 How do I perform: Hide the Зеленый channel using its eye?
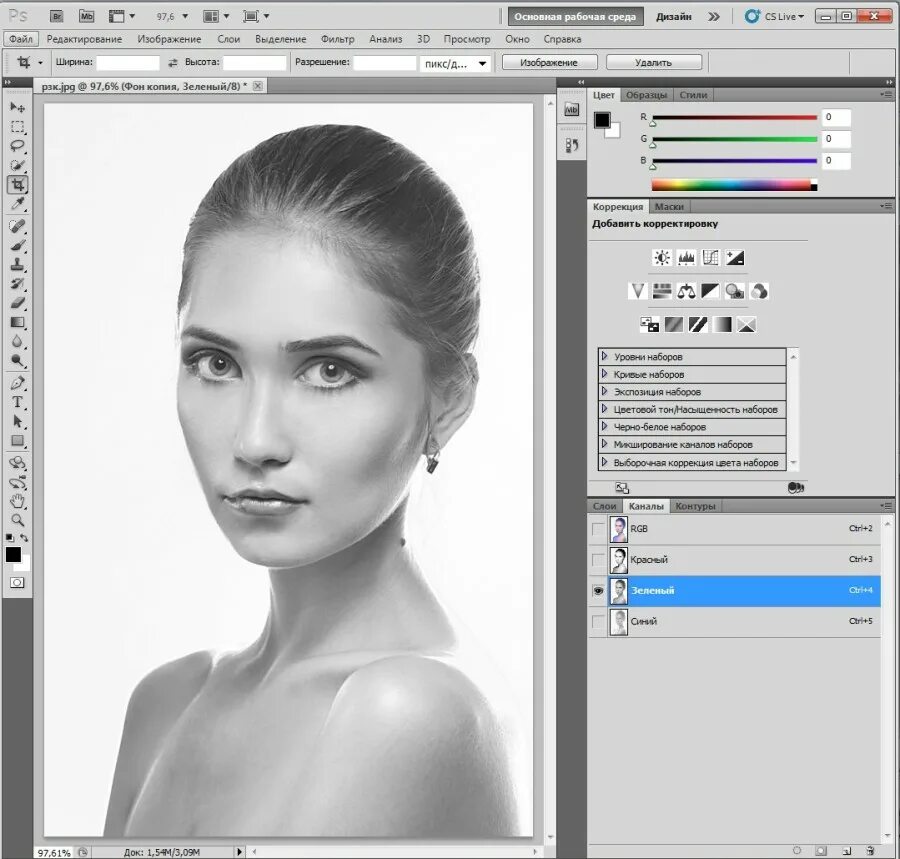coord(598,591)
